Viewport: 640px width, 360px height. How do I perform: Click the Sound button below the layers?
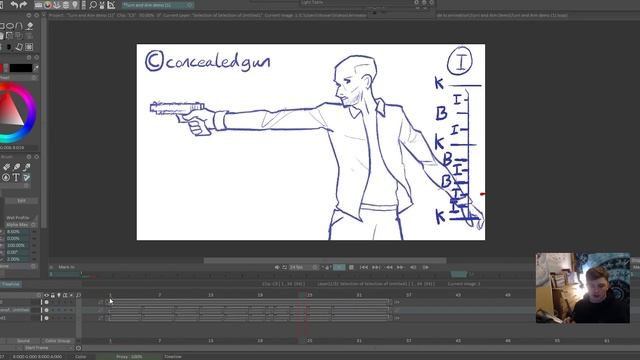(x=23, y=341)
